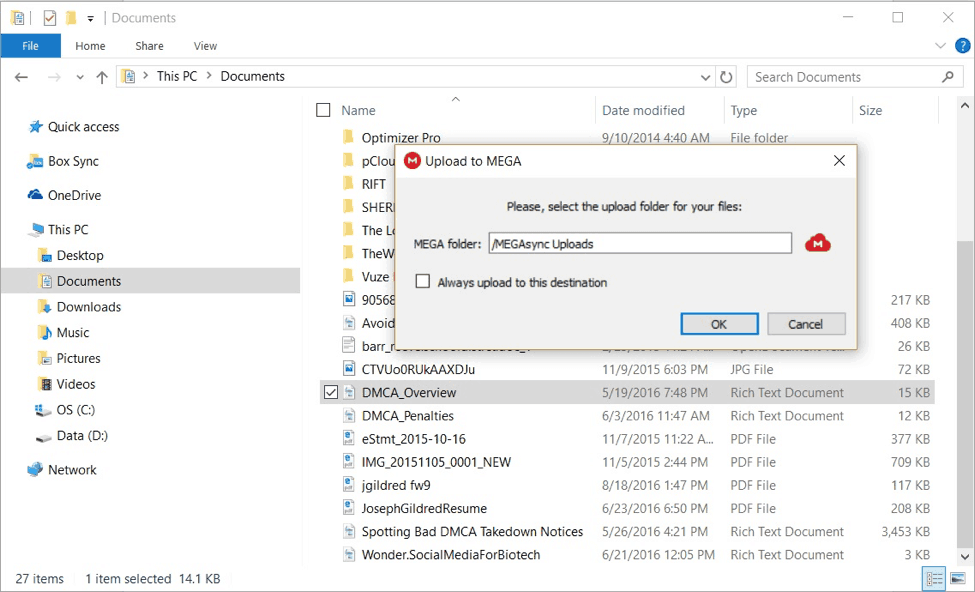
Task: Switch to the View ribbon tab
Action: point(205,45)
